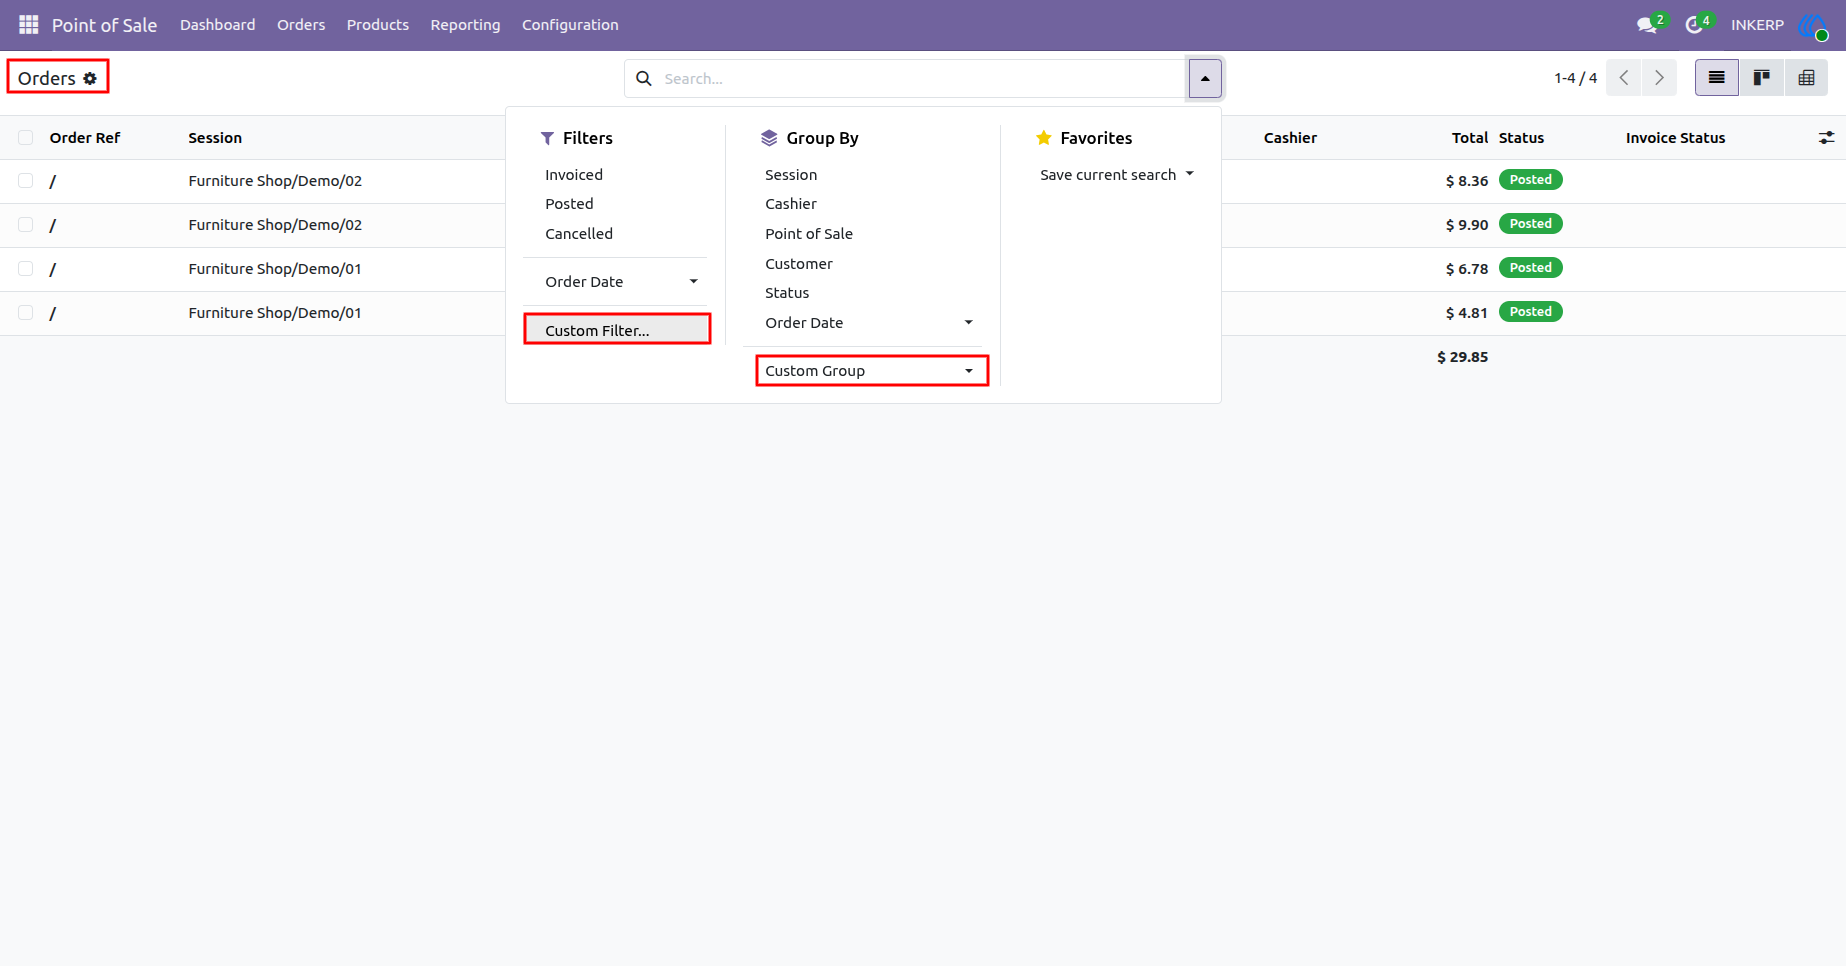Viewport: 1846px width, 966px height.
Task: Click the Point of Sale app title
Action: pos(104,25)
